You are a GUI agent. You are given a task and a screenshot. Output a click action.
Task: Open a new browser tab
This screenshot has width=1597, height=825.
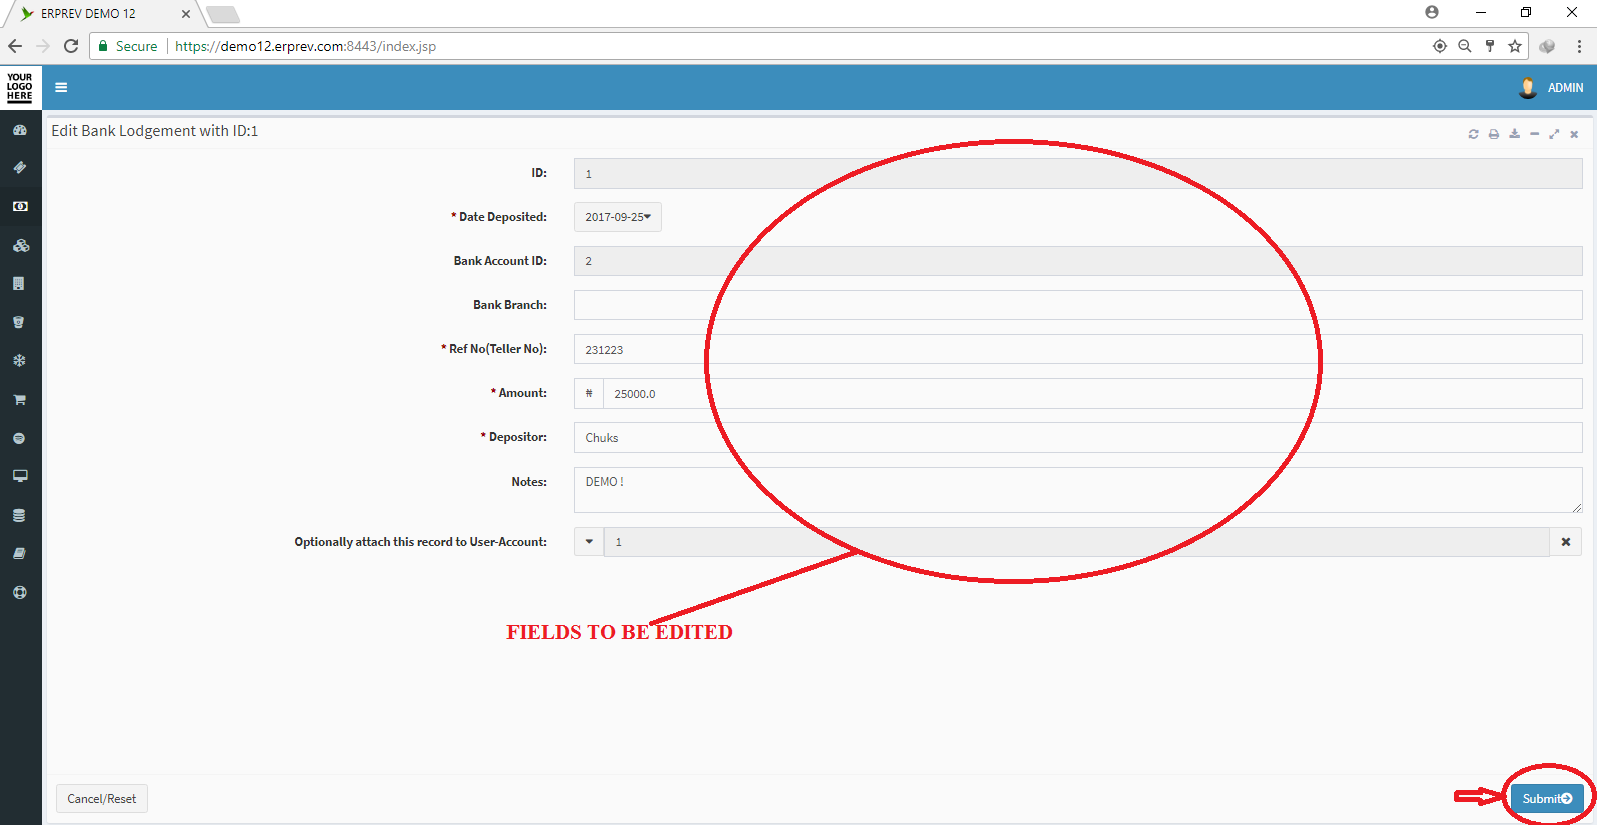click(223, 14)
